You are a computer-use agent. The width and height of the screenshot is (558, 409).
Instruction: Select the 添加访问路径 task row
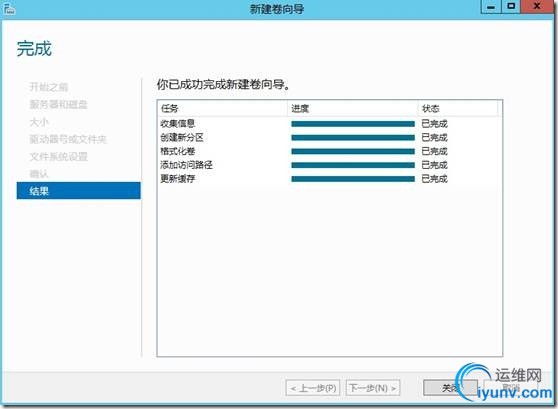(330, 165)
